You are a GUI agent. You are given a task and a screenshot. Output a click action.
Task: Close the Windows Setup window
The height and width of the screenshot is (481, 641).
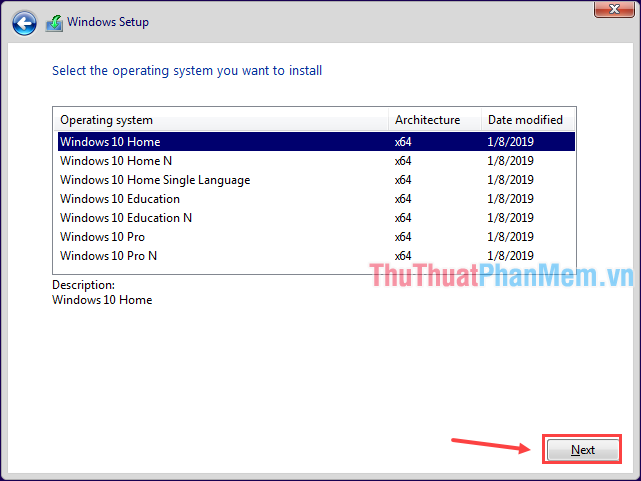point(614,9)
